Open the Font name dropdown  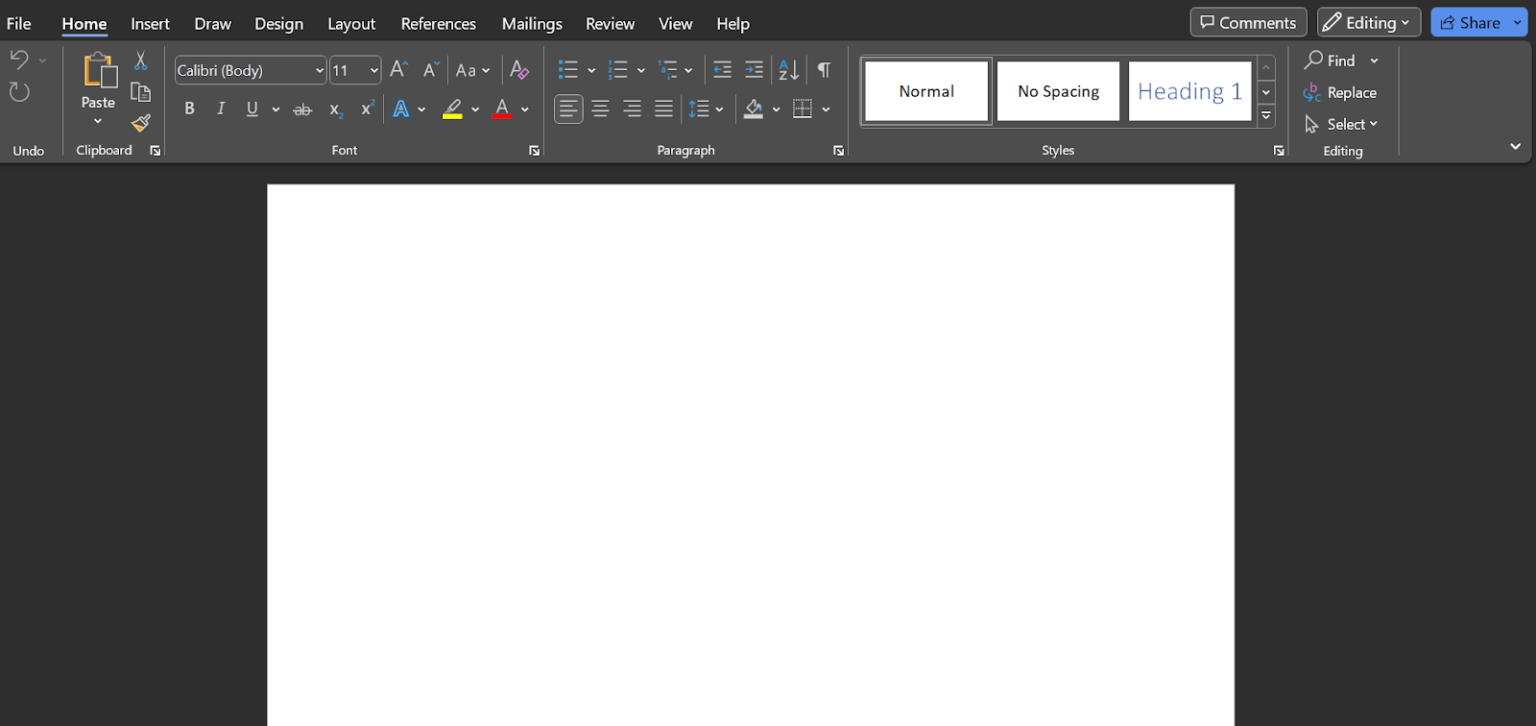(318, 70)
